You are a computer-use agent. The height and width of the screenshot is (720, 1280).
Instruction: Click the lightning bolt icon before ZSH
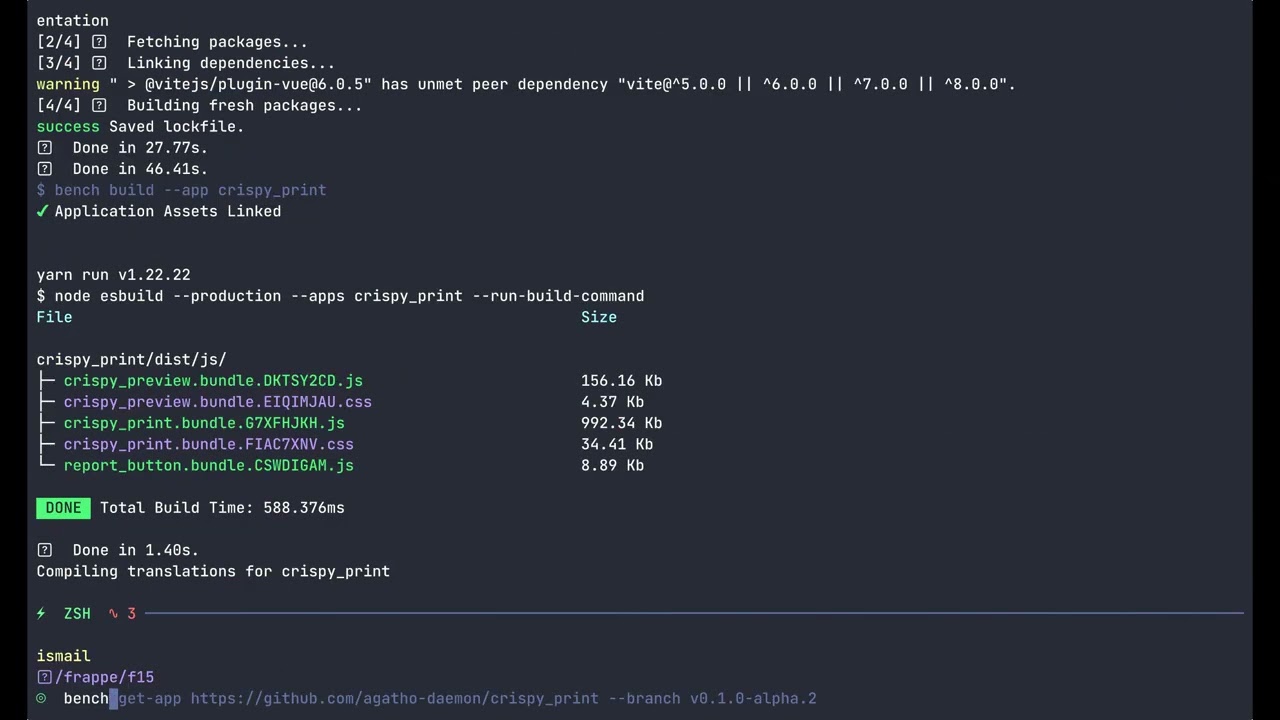[41, 613]
